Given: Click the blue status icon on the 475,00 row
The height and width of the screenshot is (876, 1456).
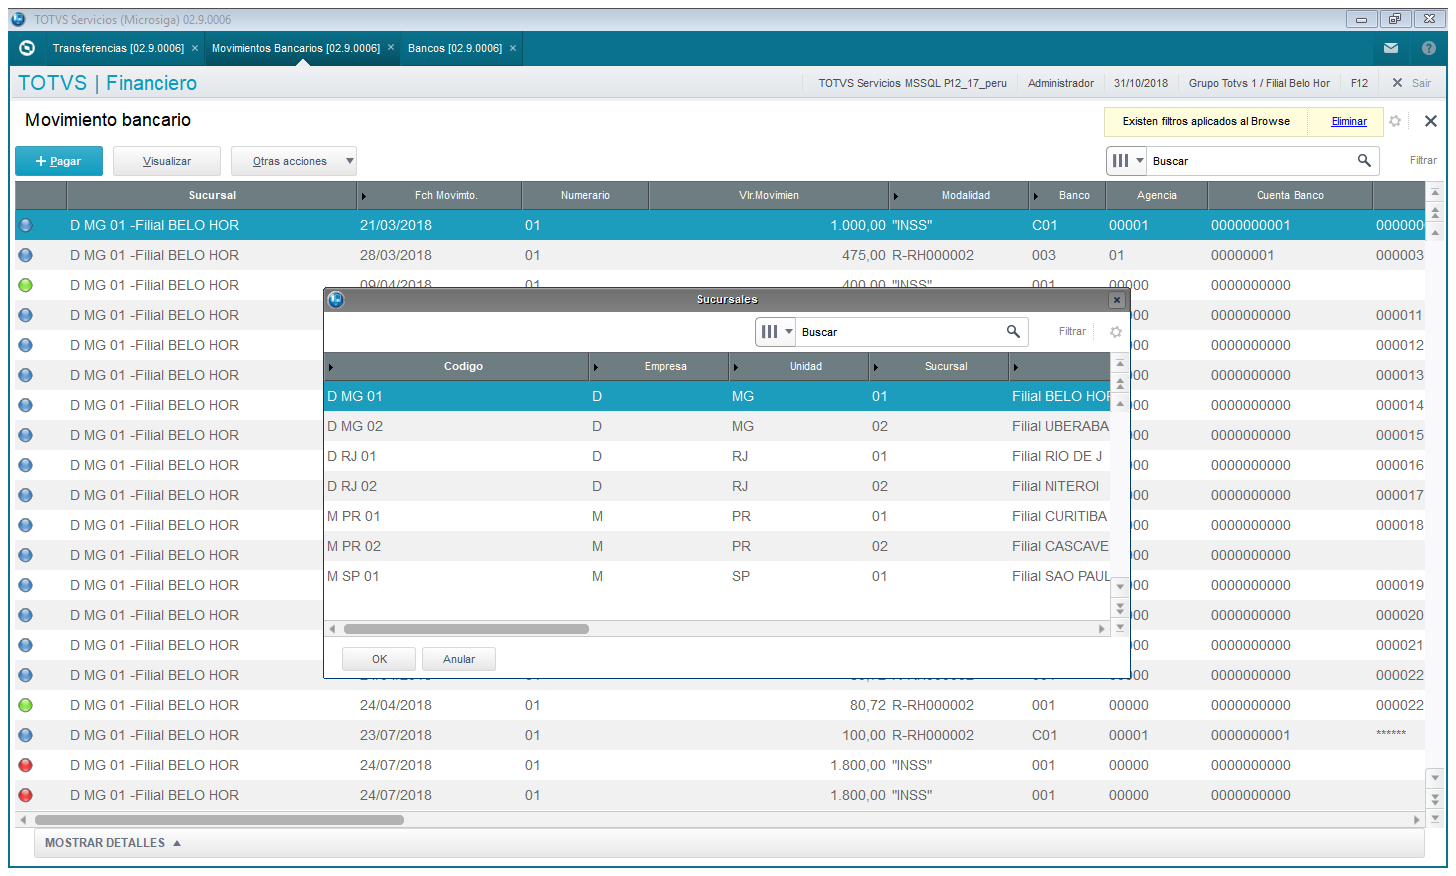Looking at the screenshot, I should (26, 255).
